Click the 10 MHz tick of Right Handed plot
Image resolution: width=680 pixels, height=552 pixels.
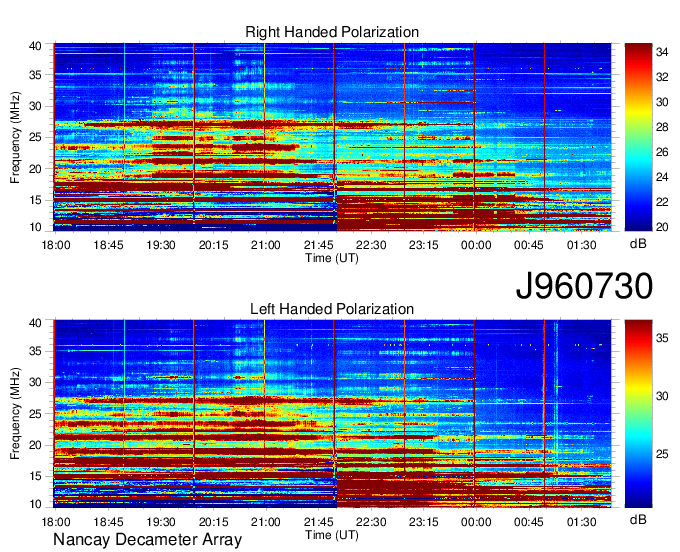point(35,227)
